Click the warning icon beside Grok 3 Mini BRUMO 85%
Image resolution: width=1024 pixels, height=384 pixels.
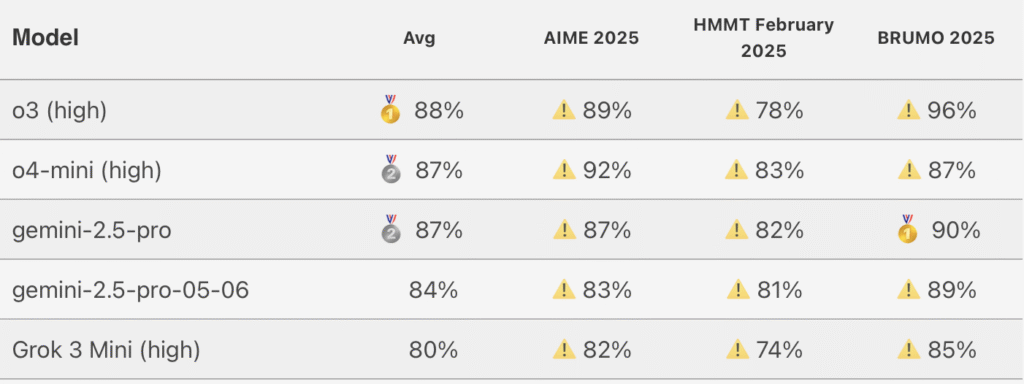[x=908, y=350]
